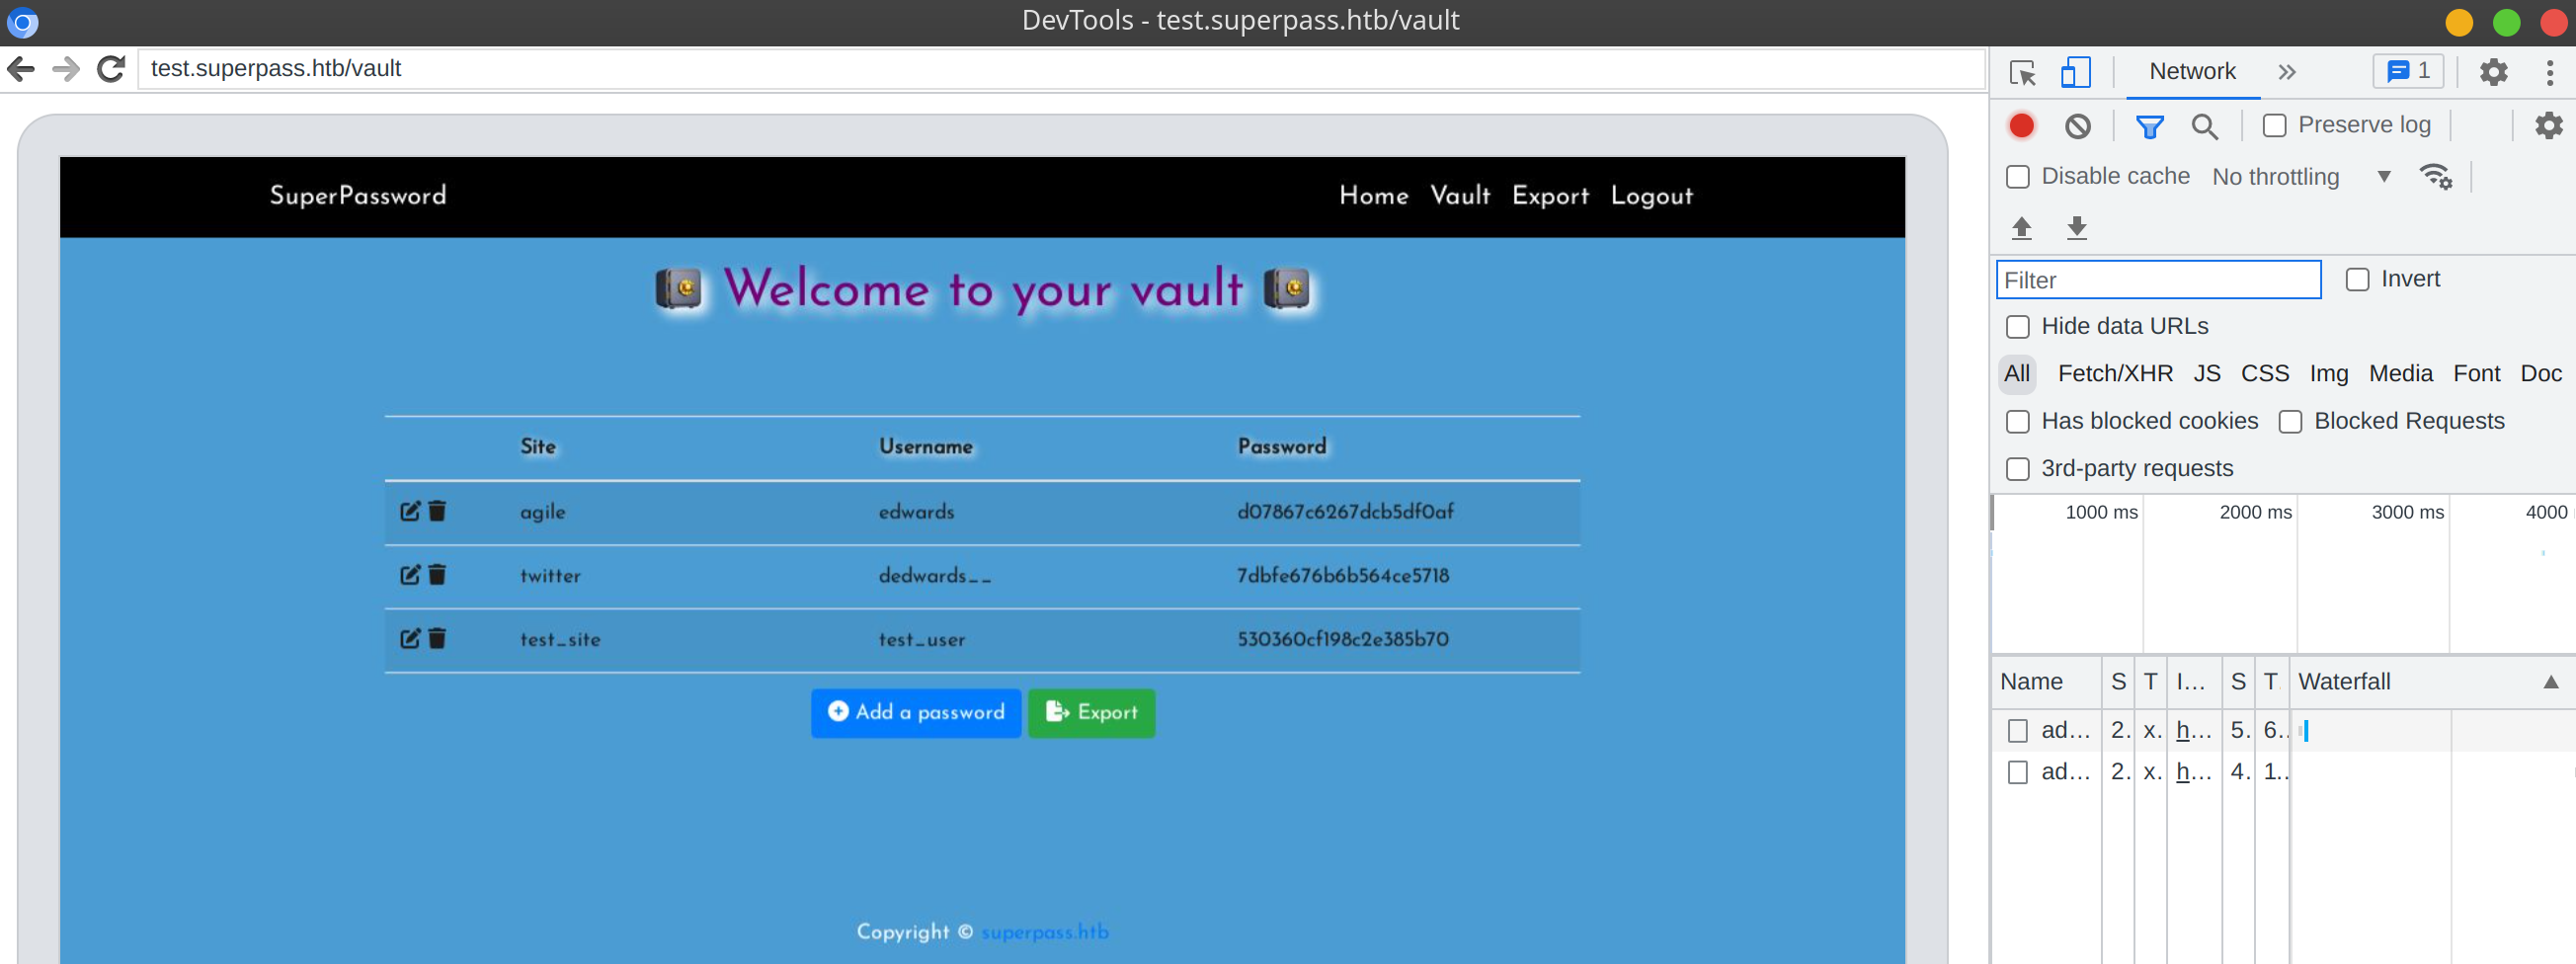Expand more DevTools tabs chevron
Screen dimensions: 2576x964
tap(2286, 72)
